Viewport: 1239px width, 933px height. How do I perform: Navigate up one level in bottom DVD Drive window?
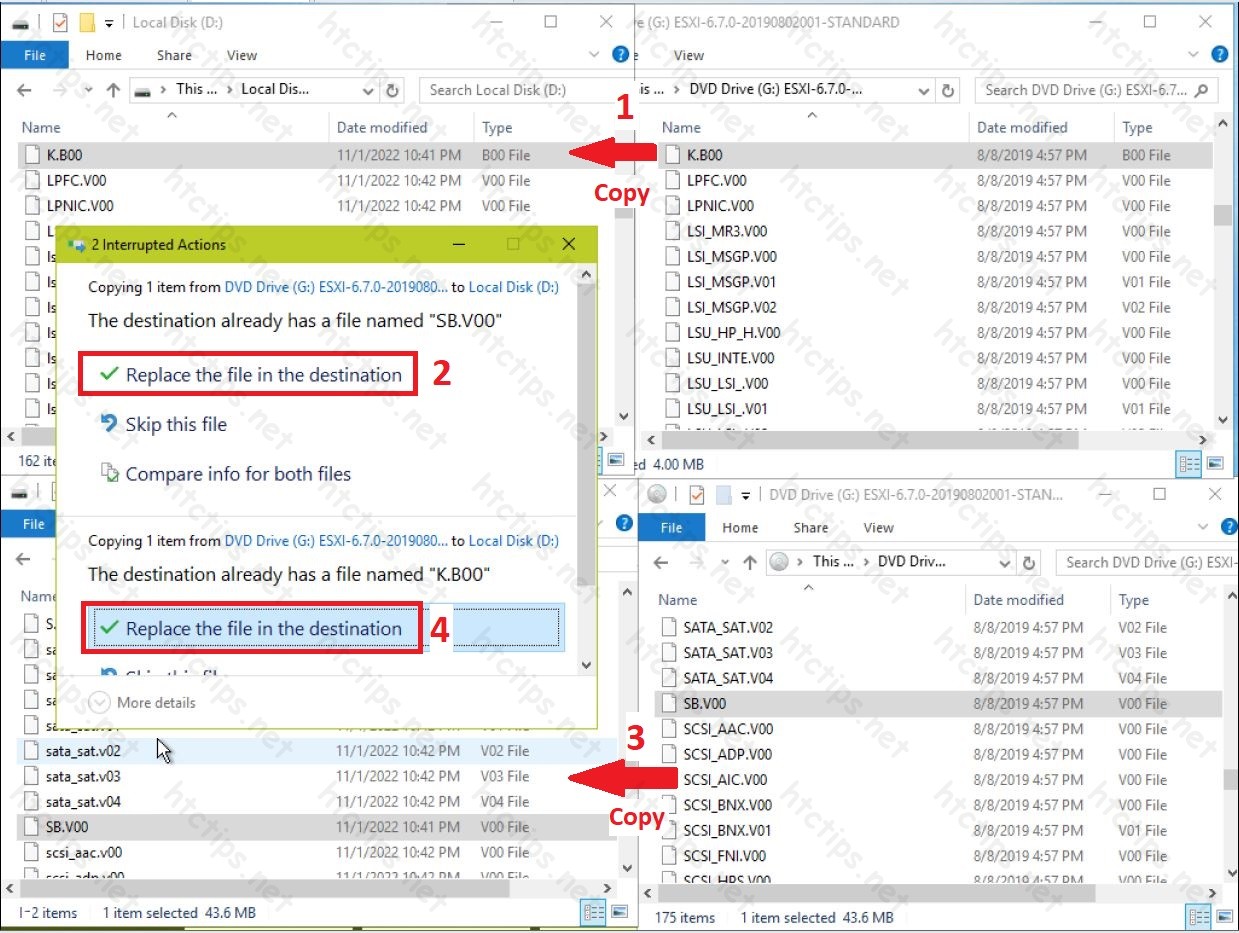750,562
